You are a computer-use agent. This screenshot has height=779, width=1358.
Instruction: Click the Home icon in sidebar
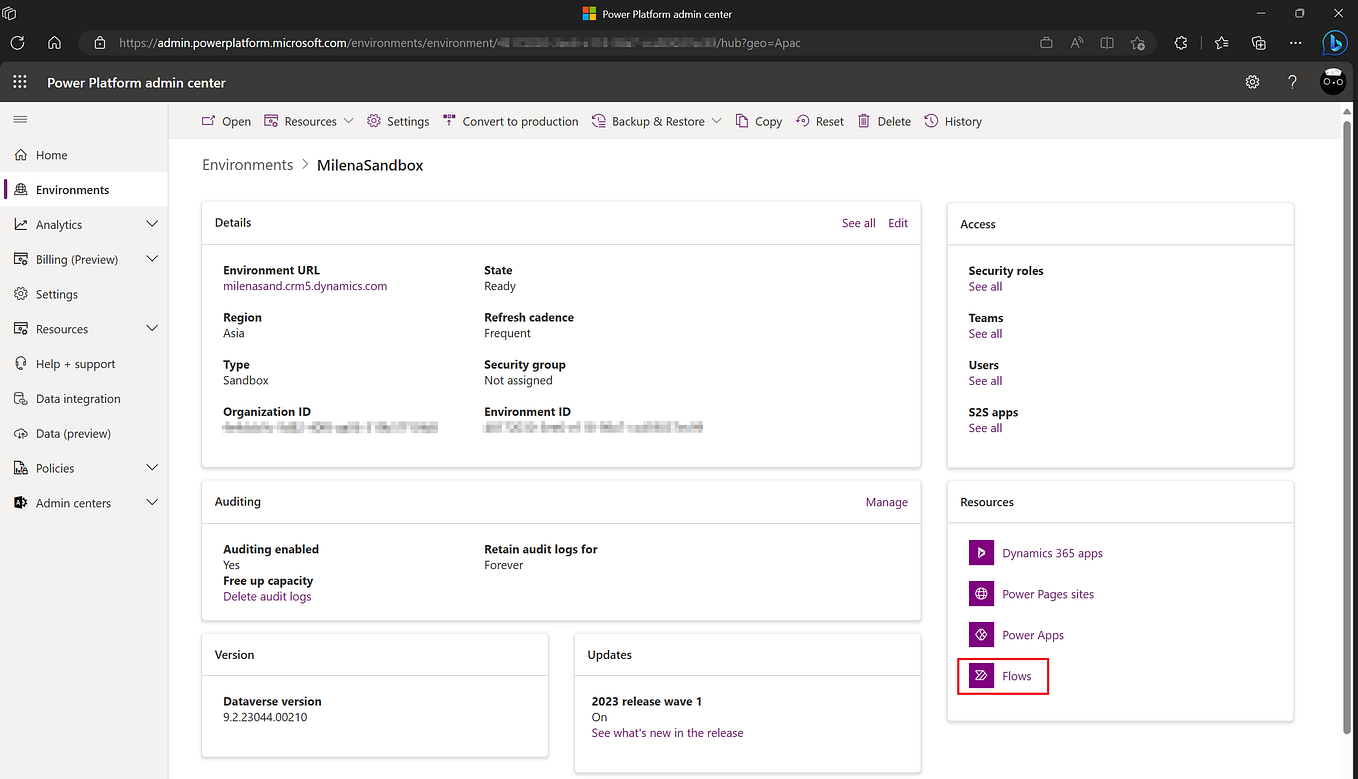pyautogui.click(x=21, y=155)
